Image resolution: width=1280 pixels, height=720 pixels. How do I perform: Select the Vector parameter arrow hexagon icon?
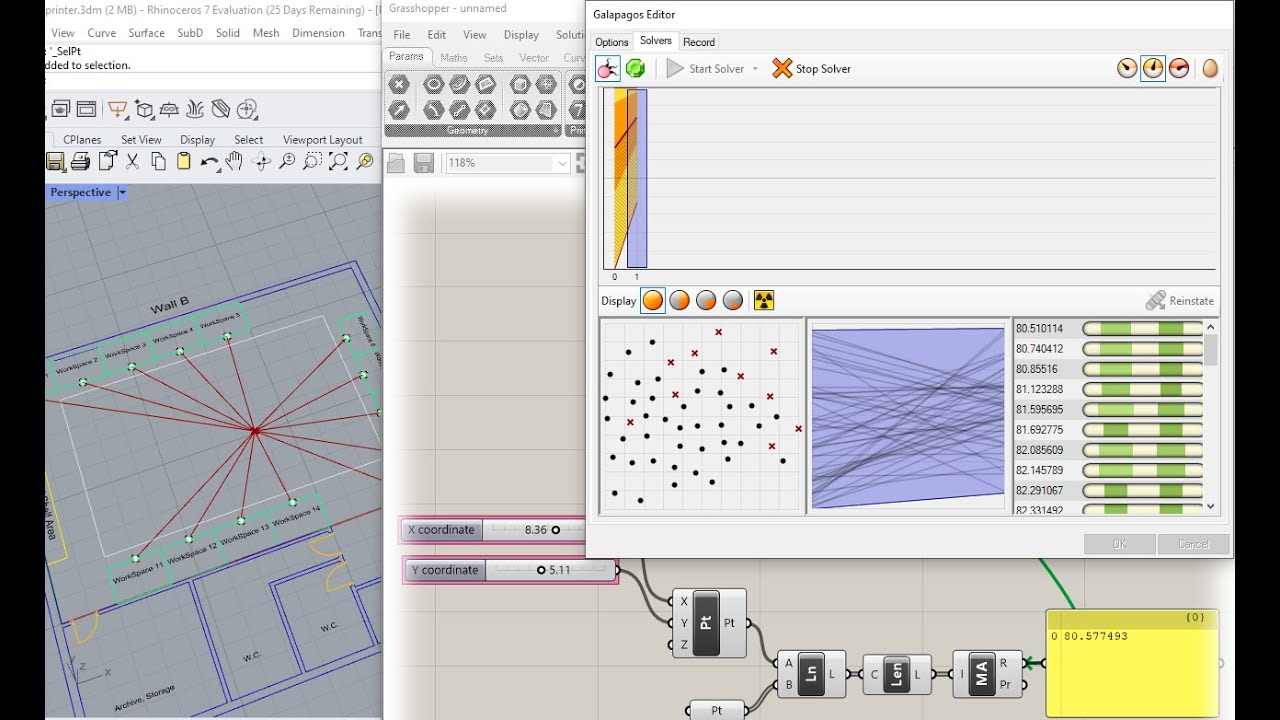tap(398, 109)
